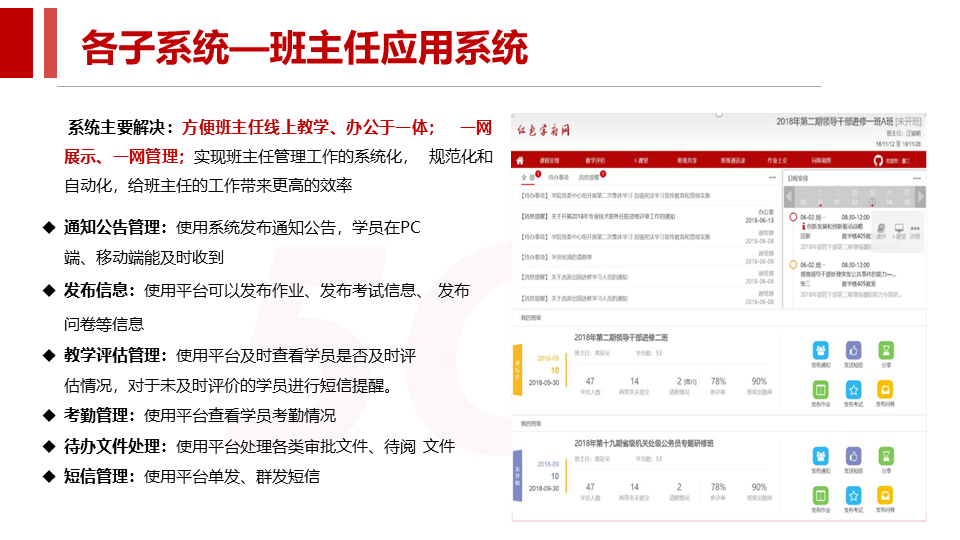Image resolution: width=960 pixels, height=540 pixels.
Task: Open the 课件 icon in the schedule entry
Action: (x=881, y=230)
